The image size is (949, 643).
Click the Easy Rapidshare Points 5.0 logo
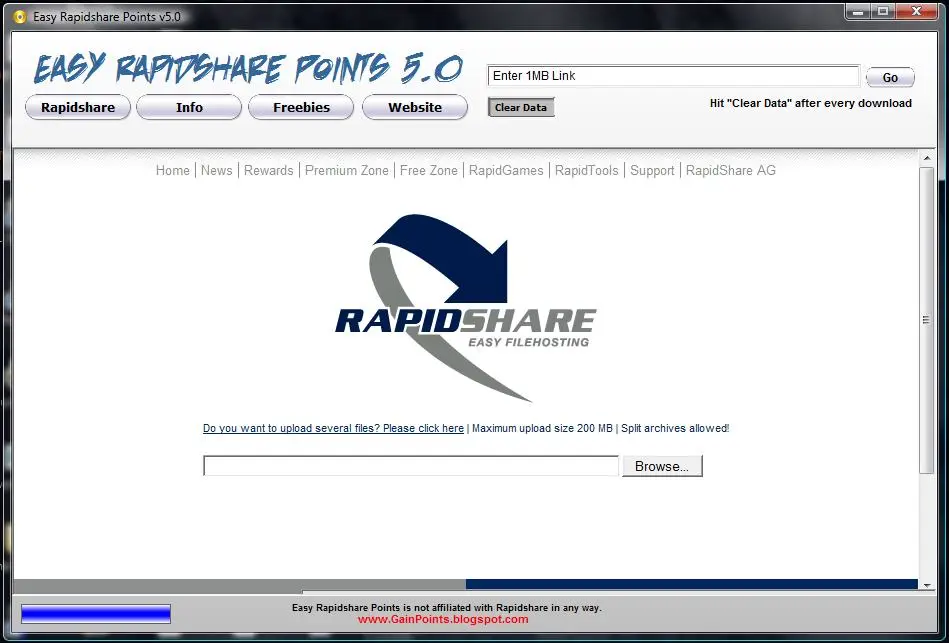click(x=248, y=68)
